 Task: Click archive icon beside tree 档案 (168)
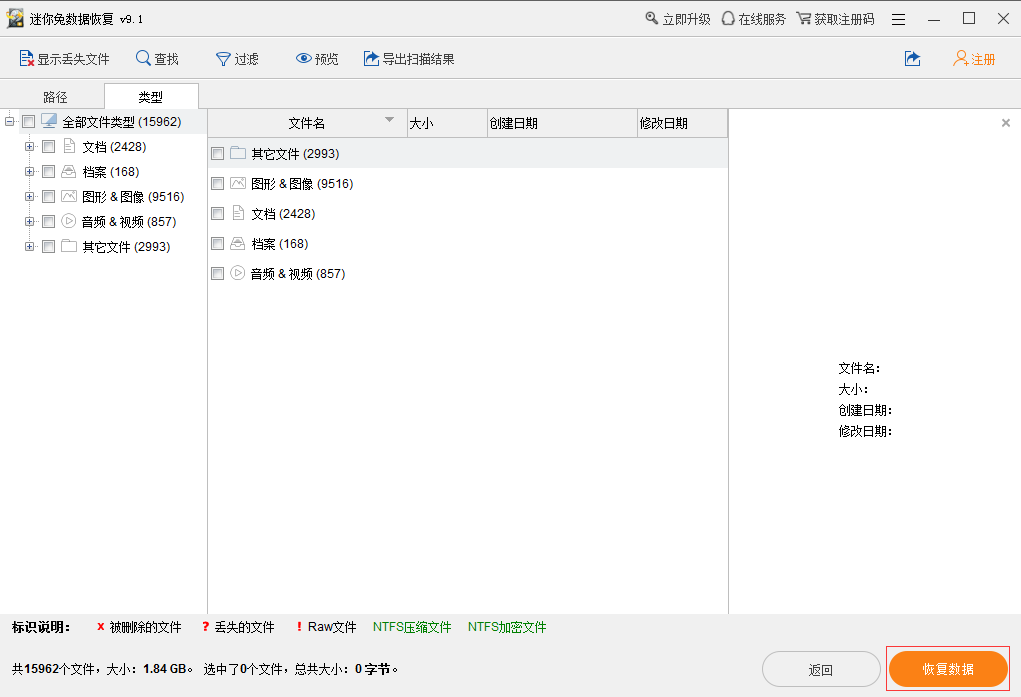[x=68, y=171]
